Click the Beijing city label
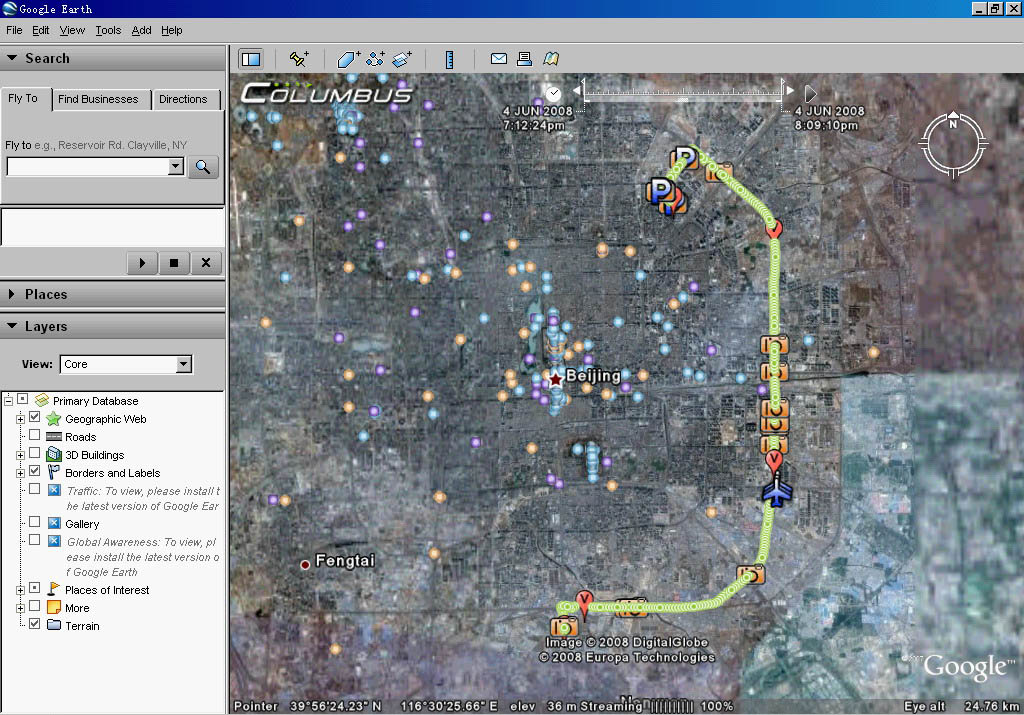Screen dimensions: 1024x715 (x=593, y=375)
